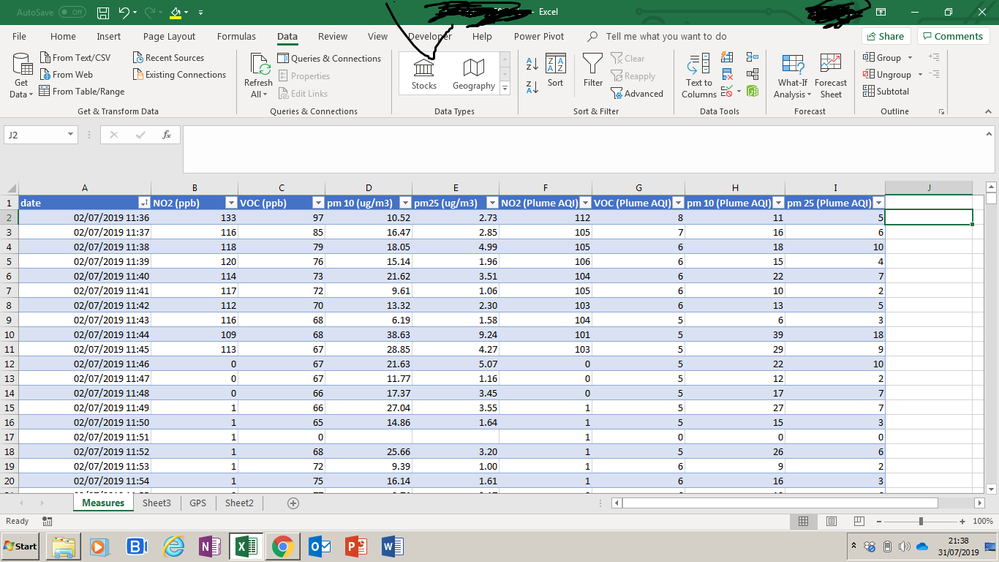Import data From Text/CSV
The height and width of the screenshot is (562, 999).
coord(75,57)
